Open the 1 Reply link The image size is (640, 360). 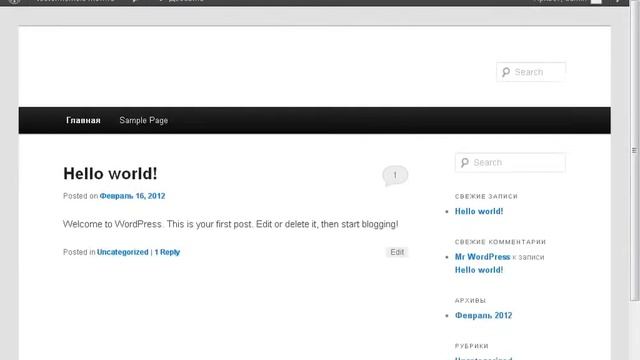(167, 252)
